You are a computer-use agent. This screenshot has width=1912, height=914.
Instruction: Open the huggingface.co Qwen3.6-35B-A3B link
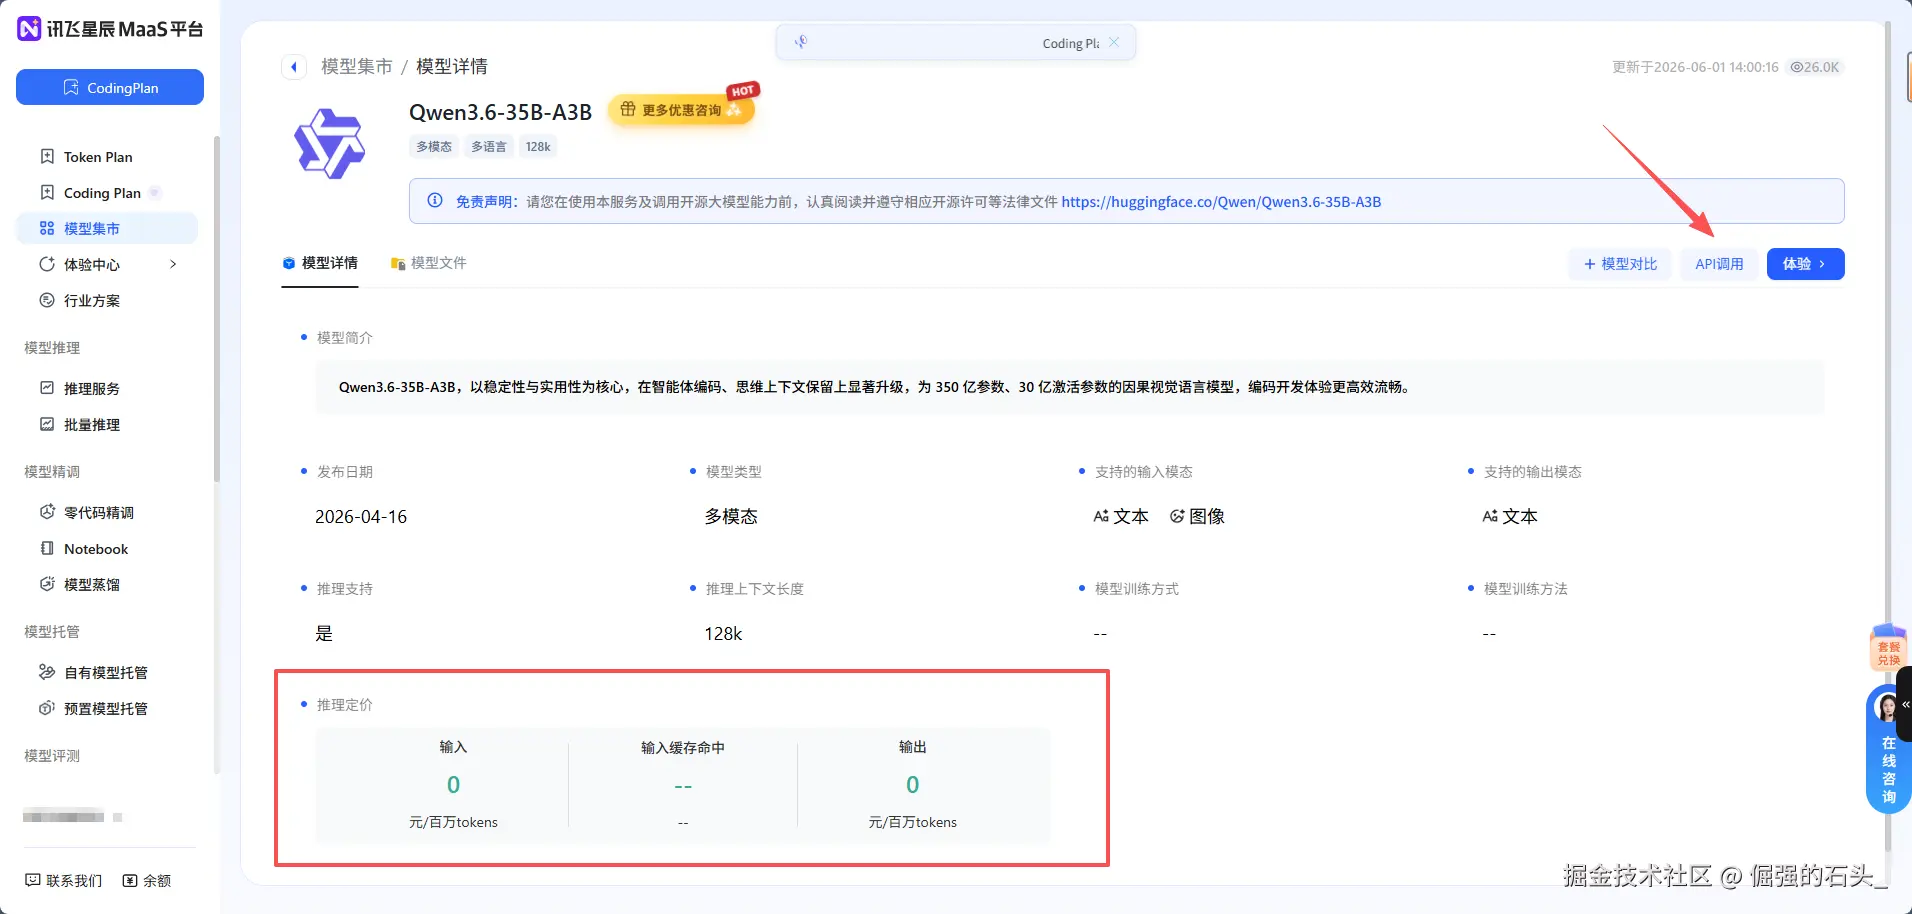coord(1221,202)
